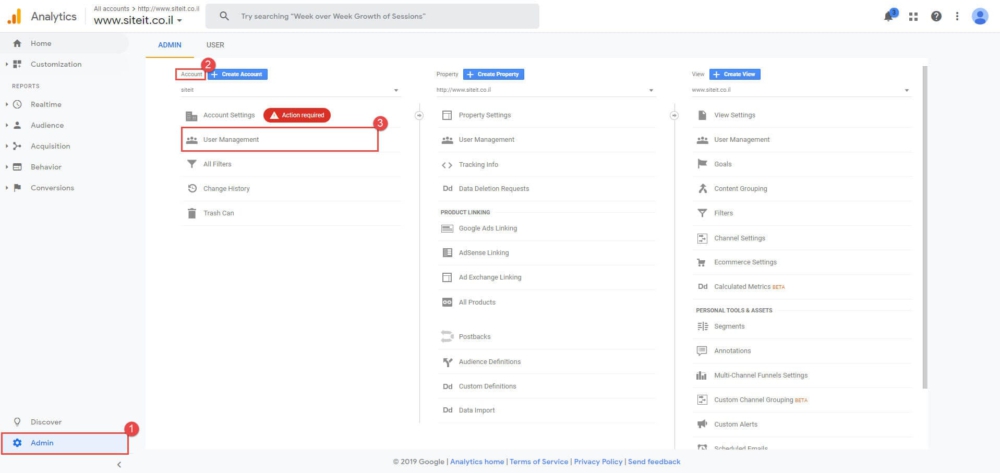
Task: Click the Home house icon
Action: [17, 43]
